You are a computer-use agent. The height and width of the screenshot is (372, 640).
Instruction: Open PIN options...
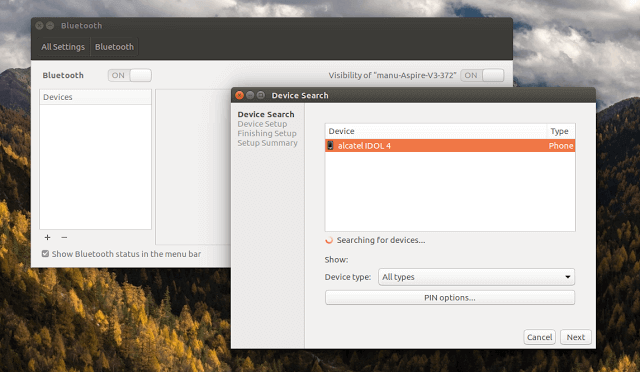point(450,298)
